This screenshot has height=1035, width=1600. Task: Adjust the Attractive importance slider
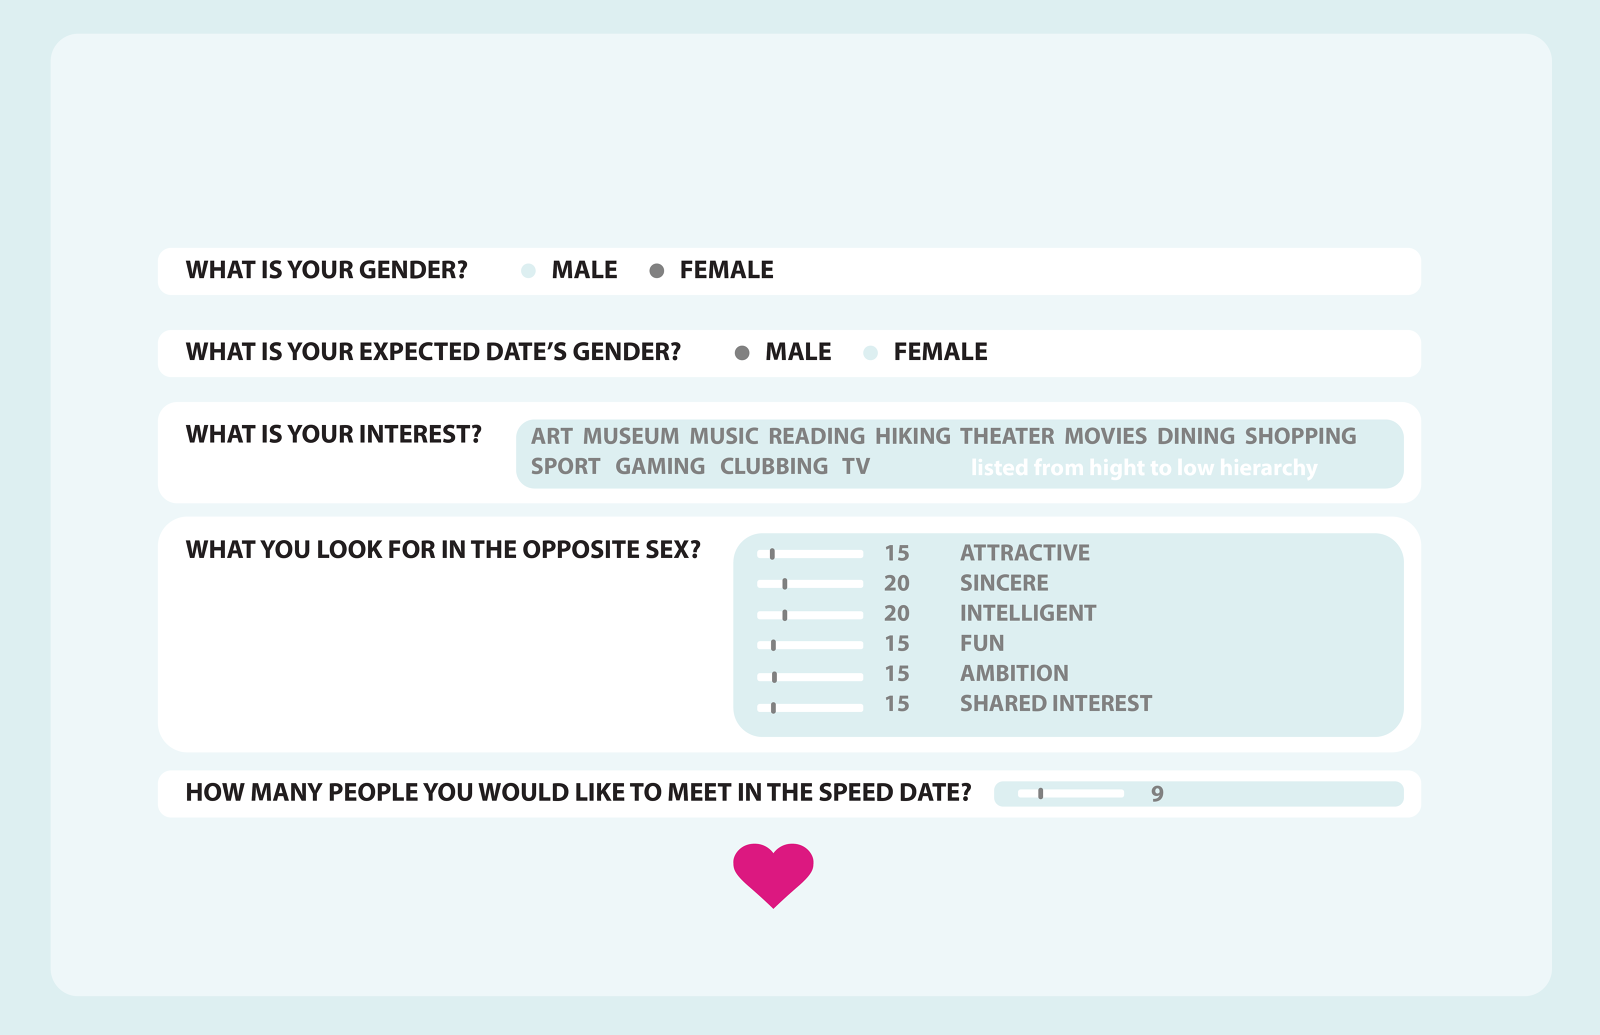coord(772,554)
